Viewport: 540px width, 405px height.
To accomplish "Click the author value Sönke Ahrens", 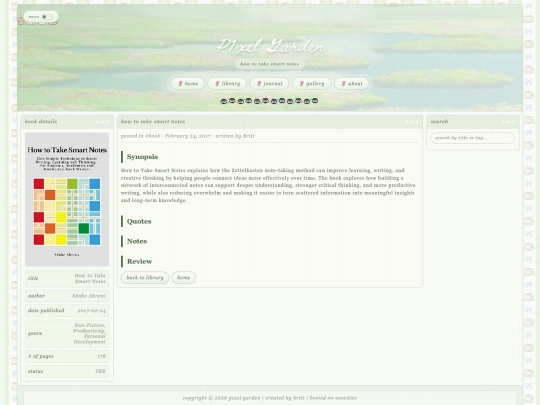I will point(89,296).
